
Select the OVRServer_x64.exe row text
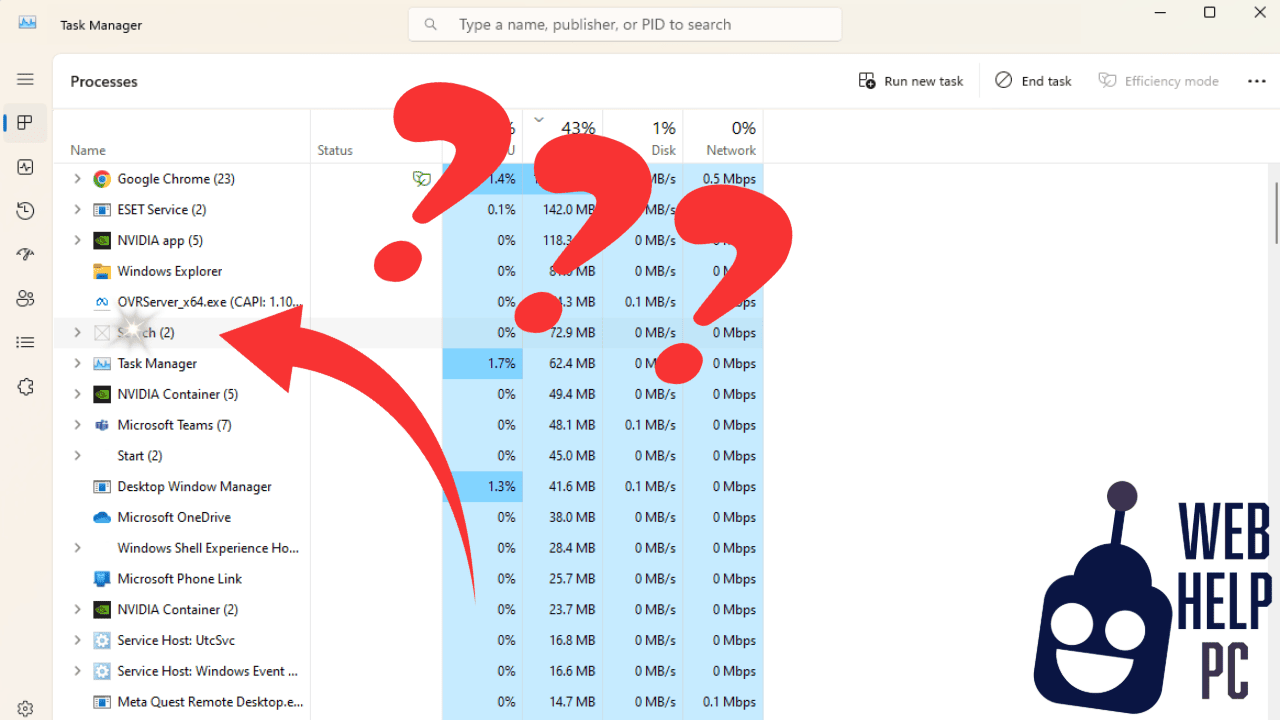[210, 302]
